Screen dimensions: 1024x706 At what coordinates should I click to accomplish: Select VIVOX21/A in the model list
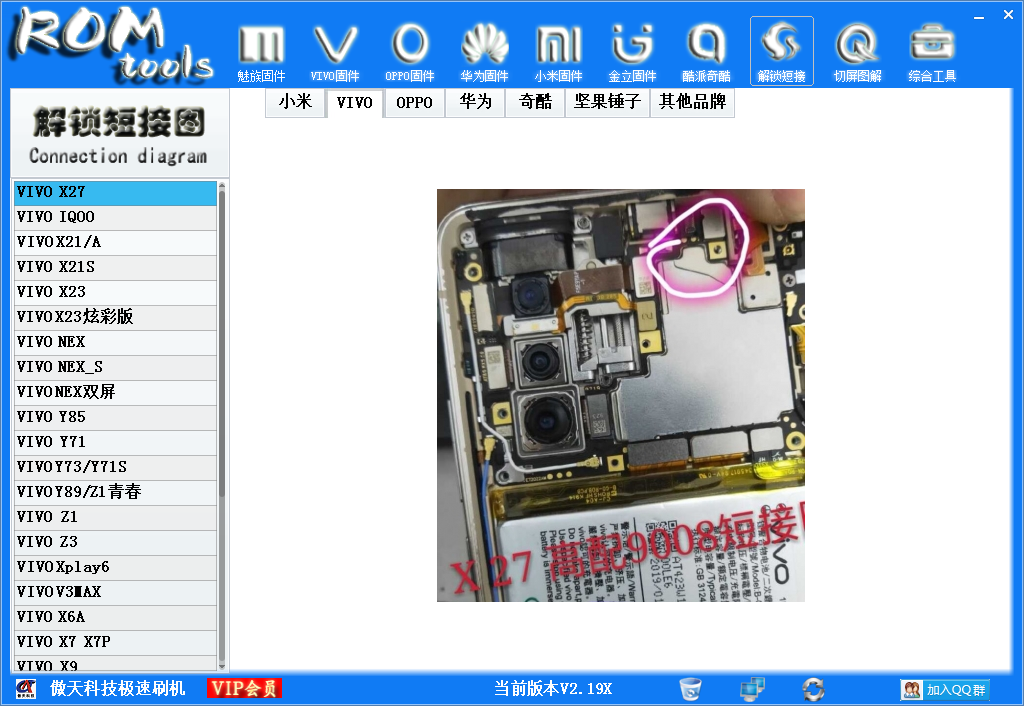(x=115, y=242)
